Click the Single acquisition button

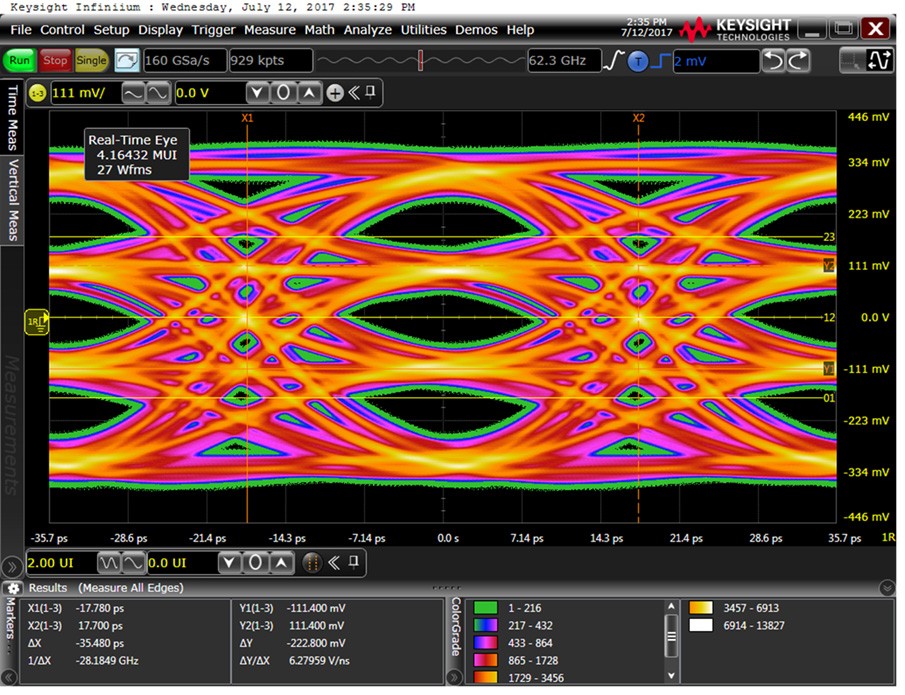pyautogui.click(x=91, y=60)
